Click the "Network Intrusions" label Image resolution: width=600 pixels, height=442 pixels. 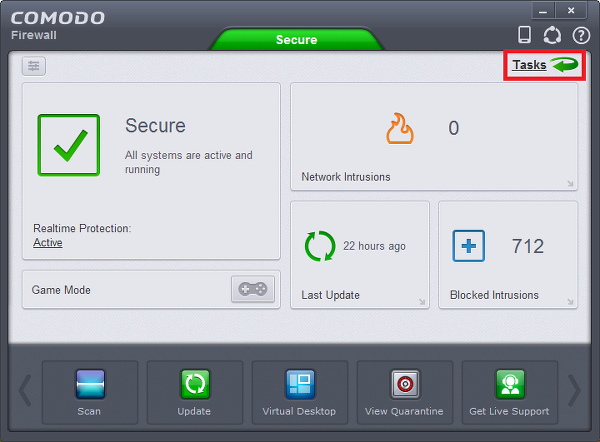tap(346, 177)
